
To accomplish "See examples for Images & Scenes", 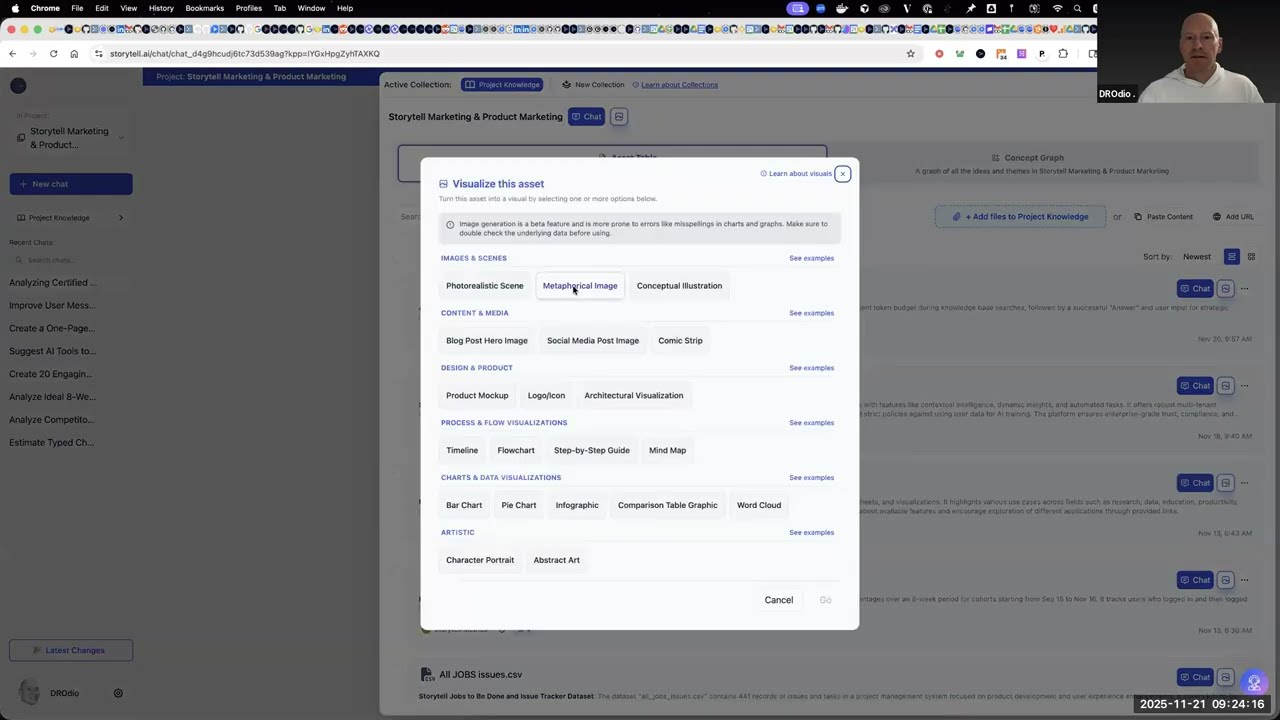I will 811,259.
